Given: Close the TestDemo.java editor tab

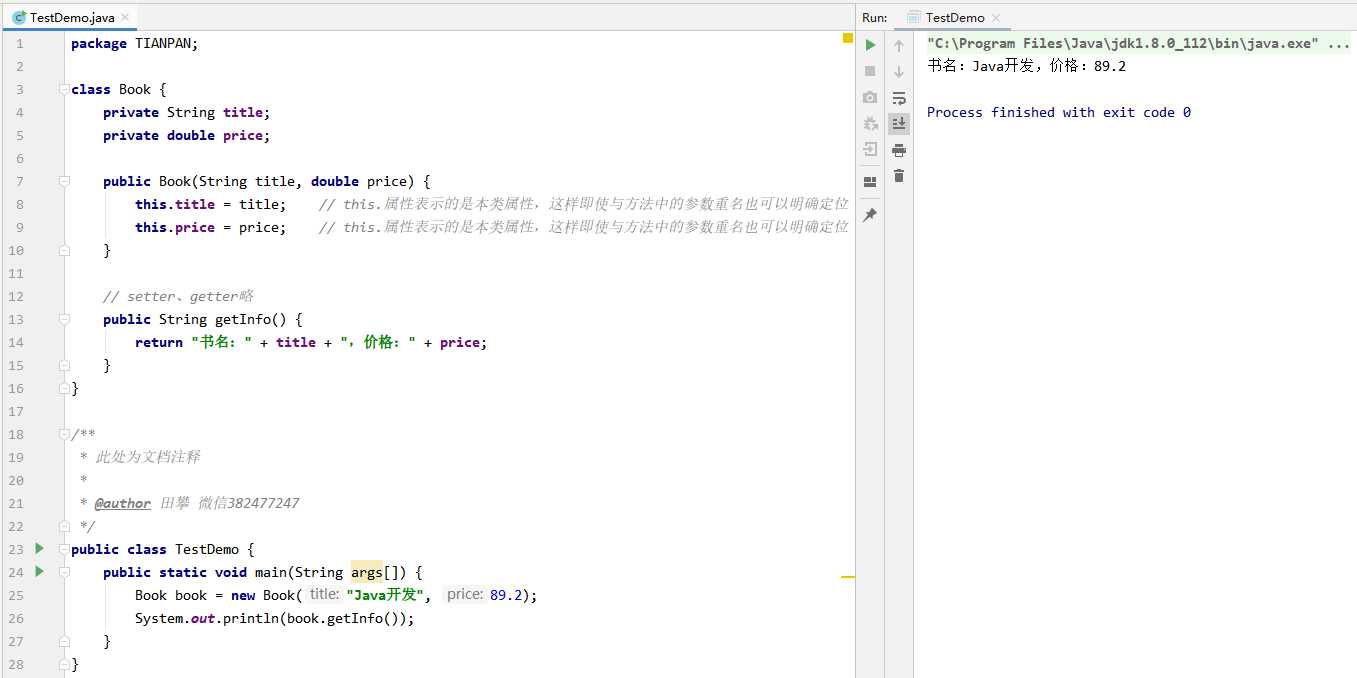Looking at the screenshot, I should pyautogui.click(x=125, y=18).
